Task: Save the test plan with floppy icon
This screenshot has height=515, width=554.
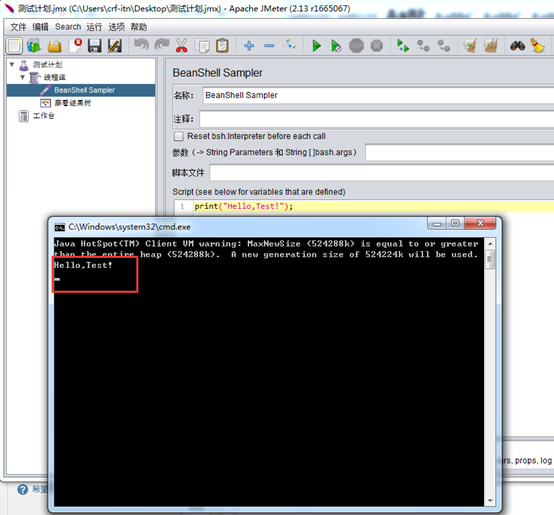Action: [x=95, y=46]
